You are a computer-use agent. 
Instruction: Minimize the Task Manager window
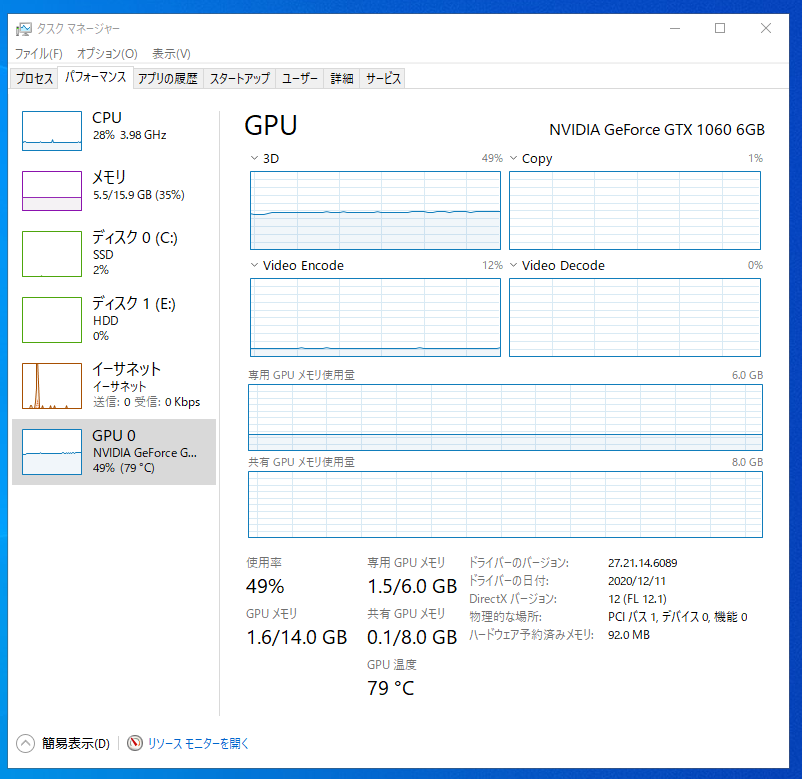(x=675, y=29)
